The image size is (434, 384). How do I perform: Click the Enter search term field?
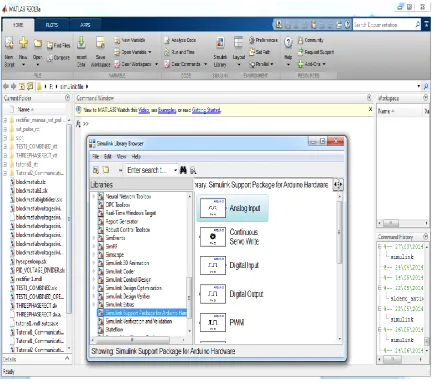point(149,170)
